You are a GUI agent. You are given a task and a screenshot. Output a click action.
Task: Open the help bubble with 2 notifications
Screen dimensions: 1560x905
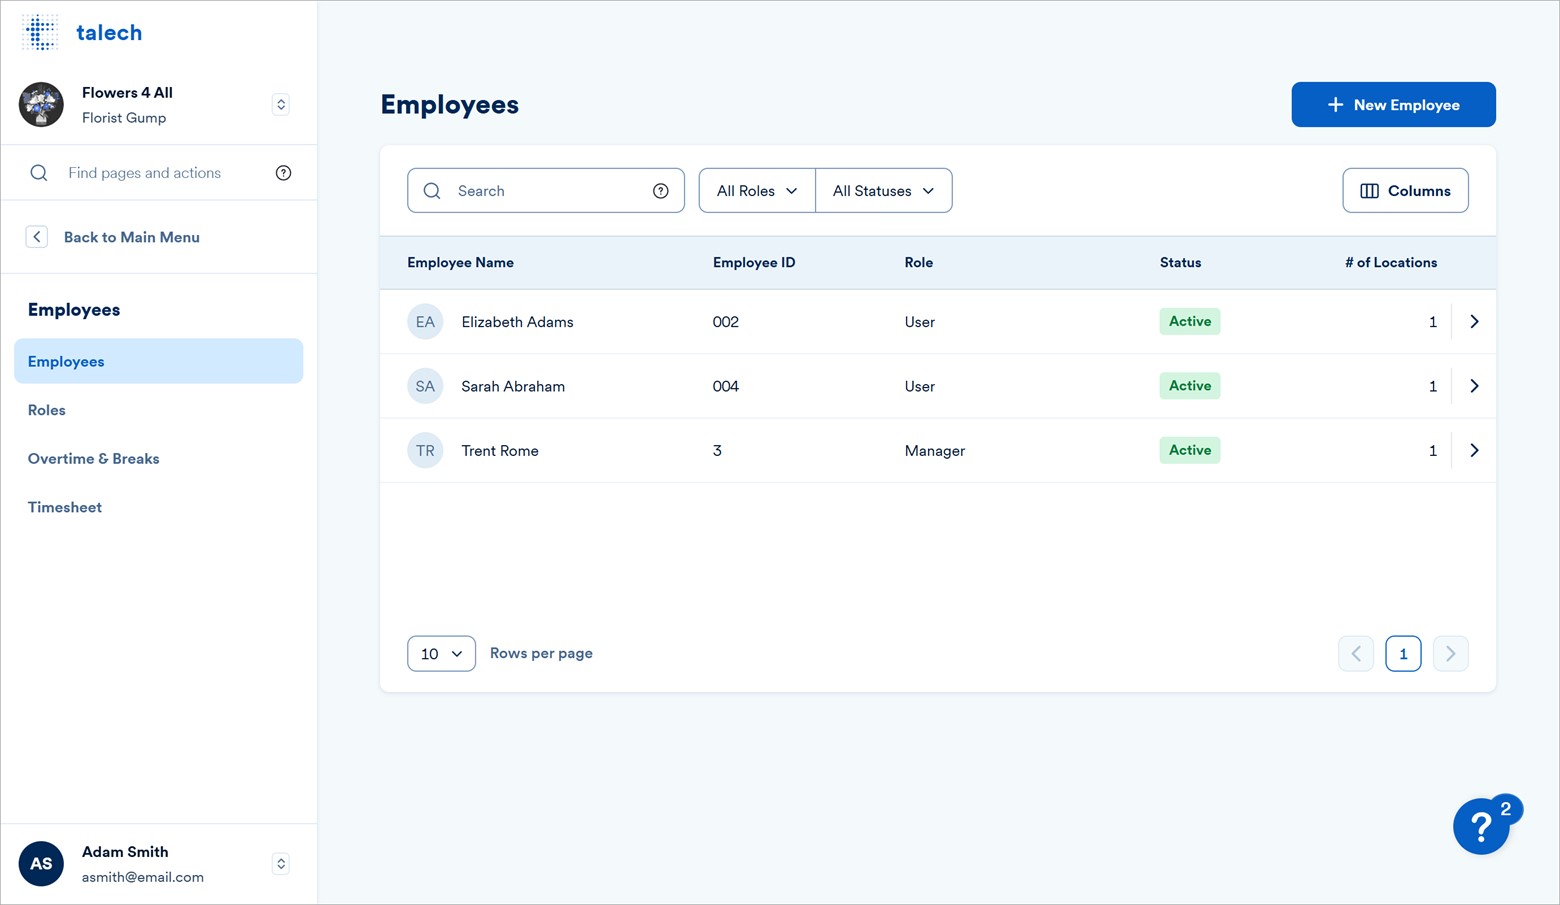(1483, 826)
